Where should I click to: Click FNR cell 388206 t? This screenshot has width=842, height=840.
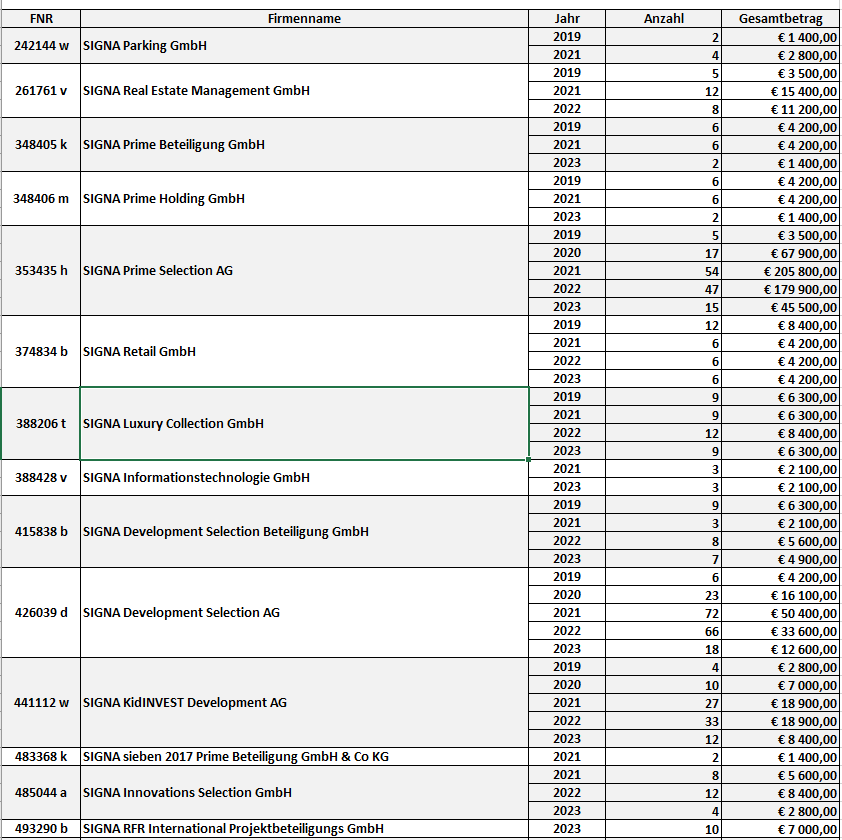41,424
